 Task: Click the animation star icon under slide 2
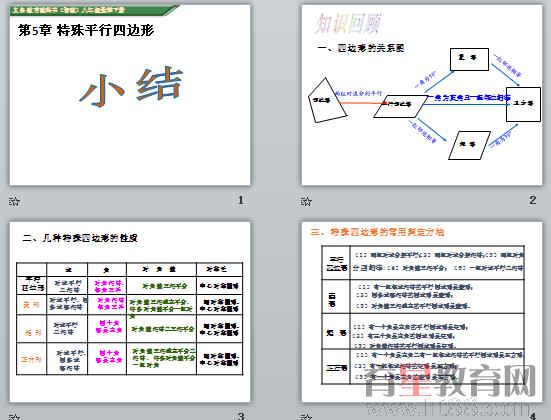(306, 201)
